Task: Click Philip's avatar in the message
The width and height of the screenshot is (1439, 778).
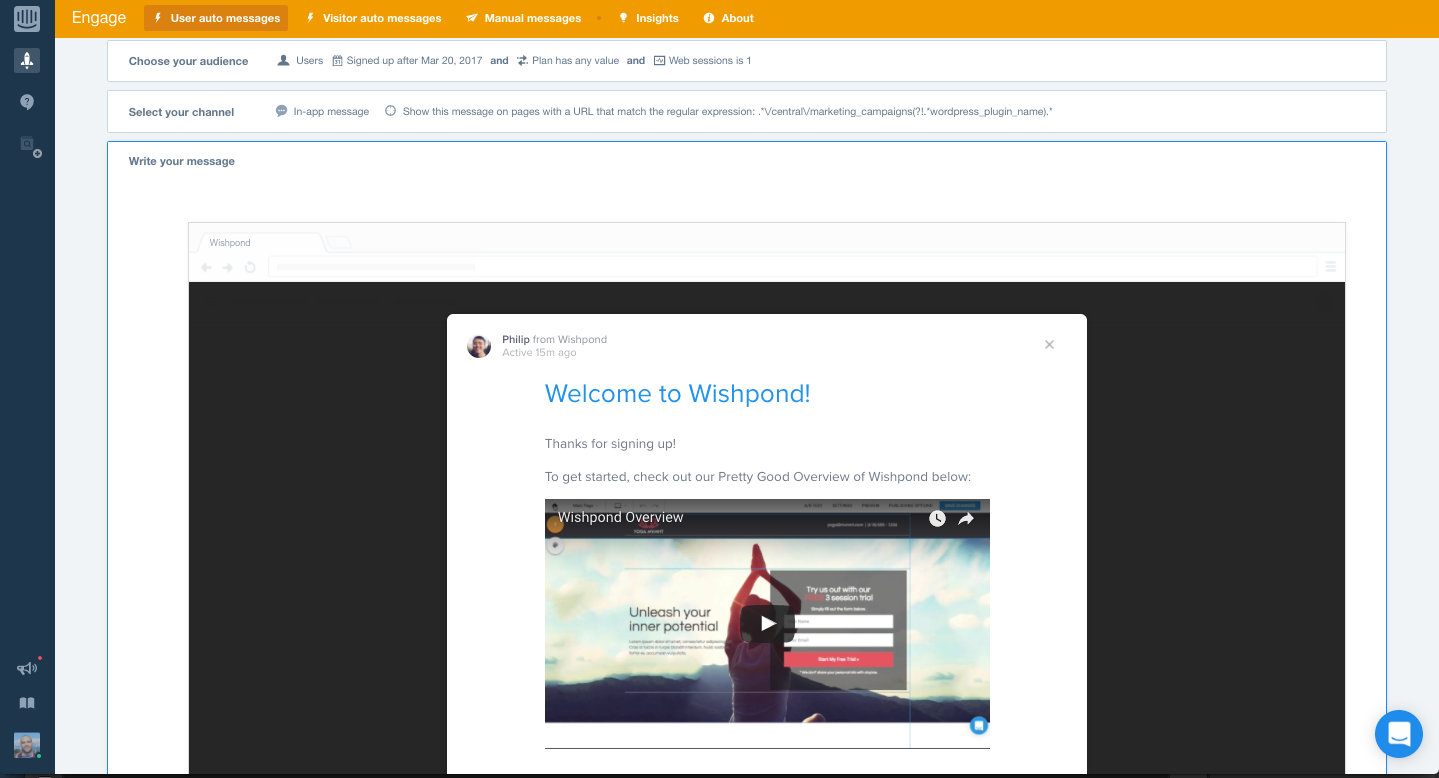Action: pos(479,346)
